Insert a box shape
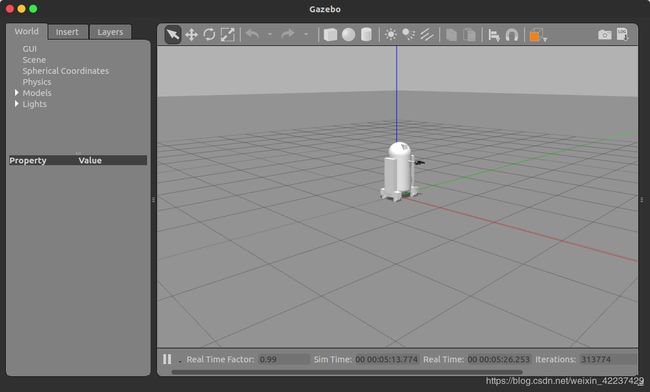Image resolution: width=650 pixels, height=392 pixels. (x=330, y=34)
